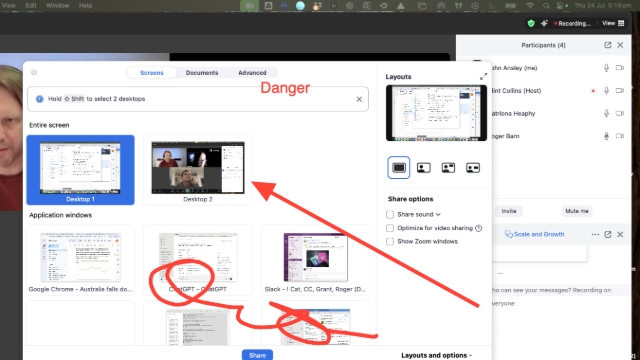This screenshot has width=640, height=360.
Task: Click video icon for John Ansley (me)
Action: tap(620, 68)
